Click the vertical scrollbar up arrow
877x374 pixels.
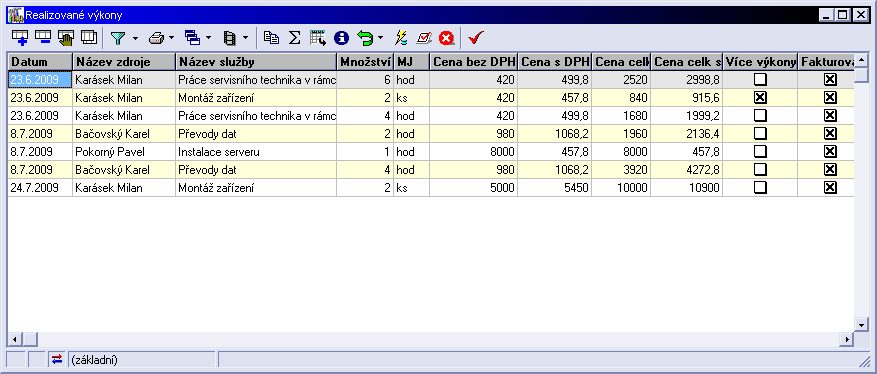coord(861,59)
